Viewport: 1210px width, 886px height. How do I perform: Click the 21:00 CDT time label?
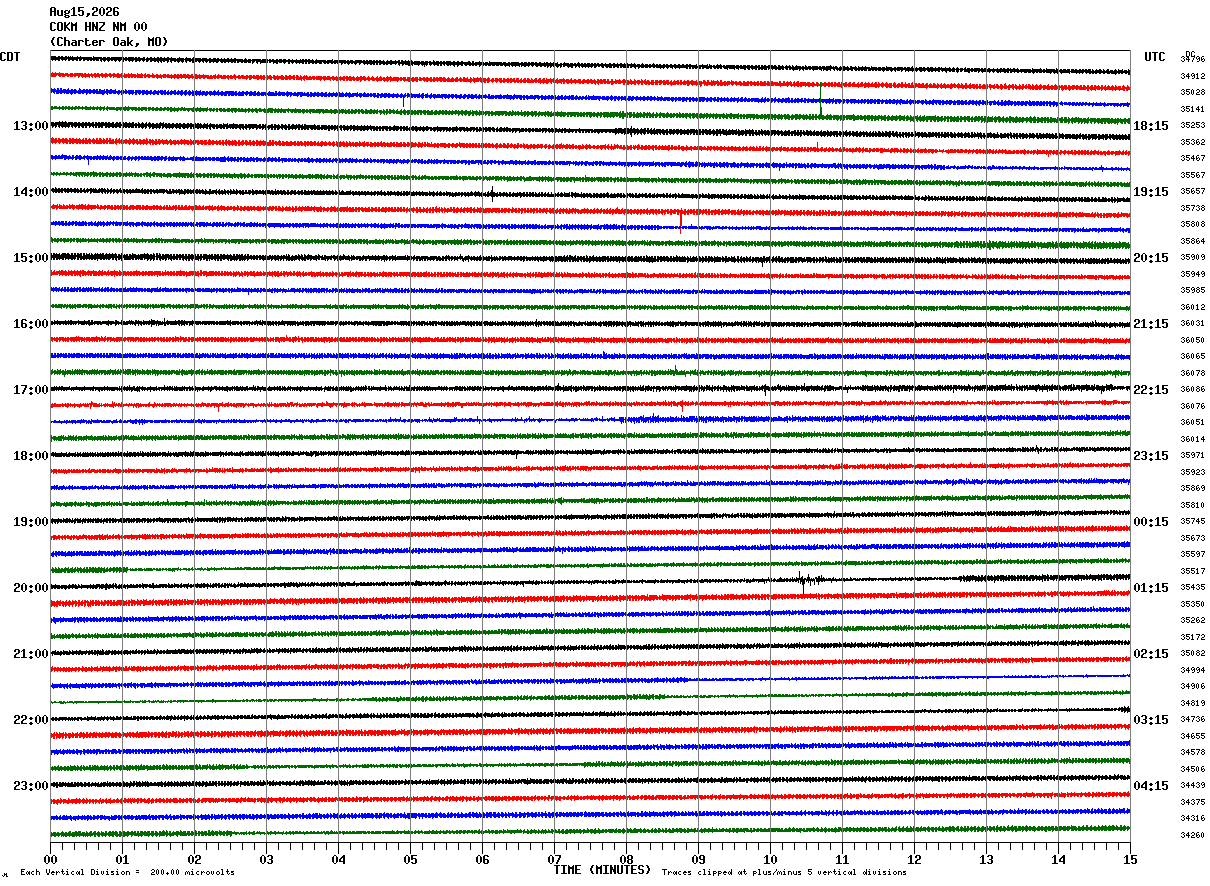(x=30, y=654)
